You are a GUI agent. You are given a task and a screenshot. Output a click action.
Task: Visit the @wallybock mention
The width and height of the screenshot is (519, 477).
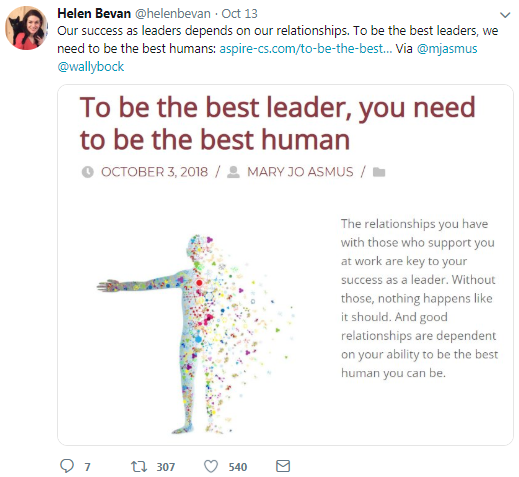(91, 67)
